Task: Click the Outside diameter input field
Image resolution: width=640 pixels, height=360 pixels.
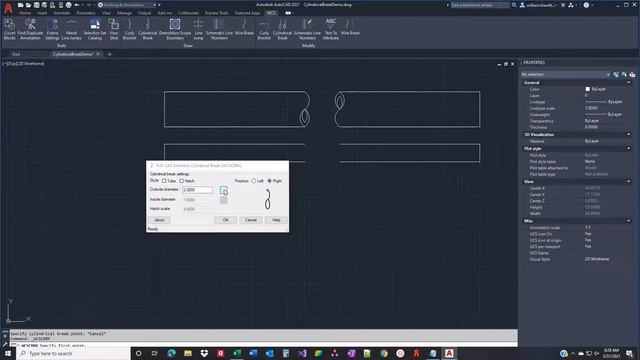Action: pyautogui.click(x=198, y=190)
